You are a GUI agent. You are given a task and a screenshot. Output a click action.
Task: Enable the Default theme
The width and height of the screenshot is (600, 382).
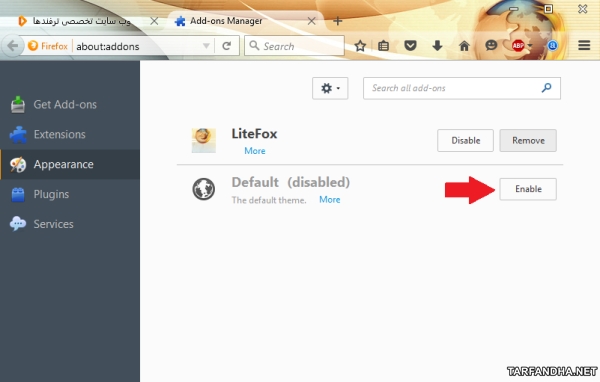click(x=528, y=189)
